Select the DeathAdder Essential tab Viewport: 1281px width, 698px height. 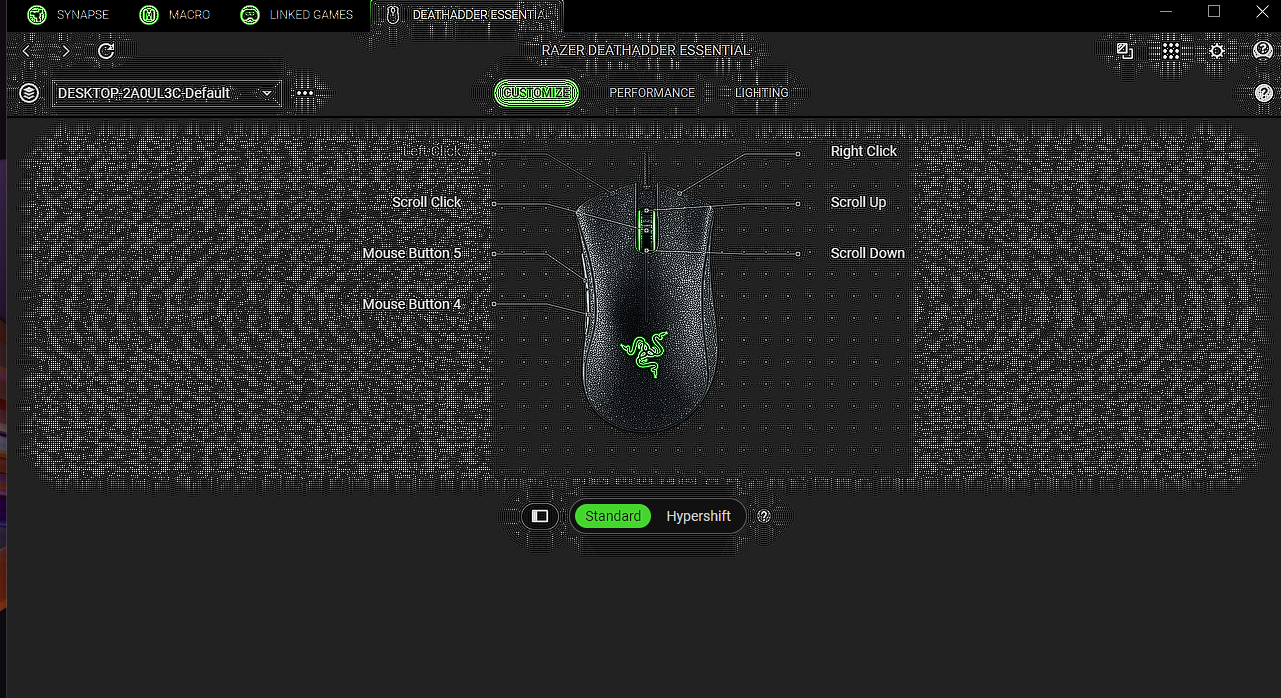[x=466, y=15]
